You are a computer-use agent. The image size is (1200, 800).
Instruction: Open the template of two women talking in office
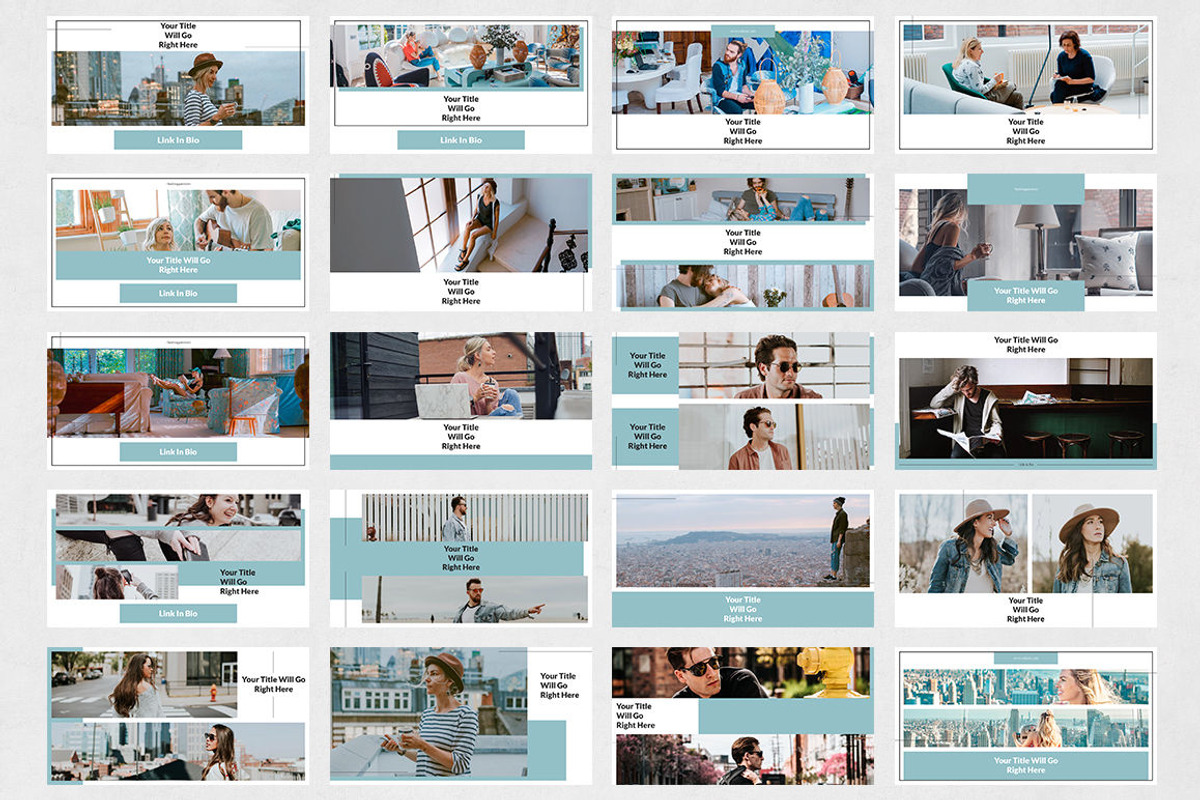click(1026, 83)
